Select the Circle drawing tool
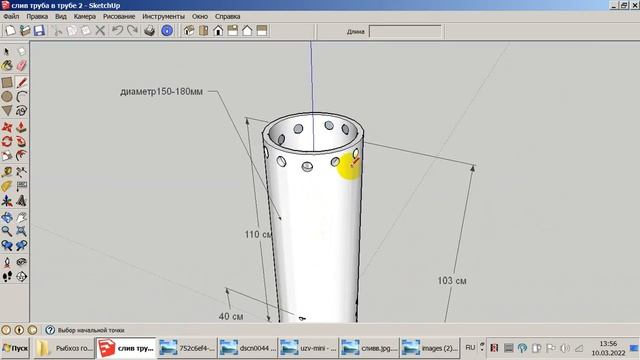The height and width of the screenshot is (360, 640). coord(7,97)
